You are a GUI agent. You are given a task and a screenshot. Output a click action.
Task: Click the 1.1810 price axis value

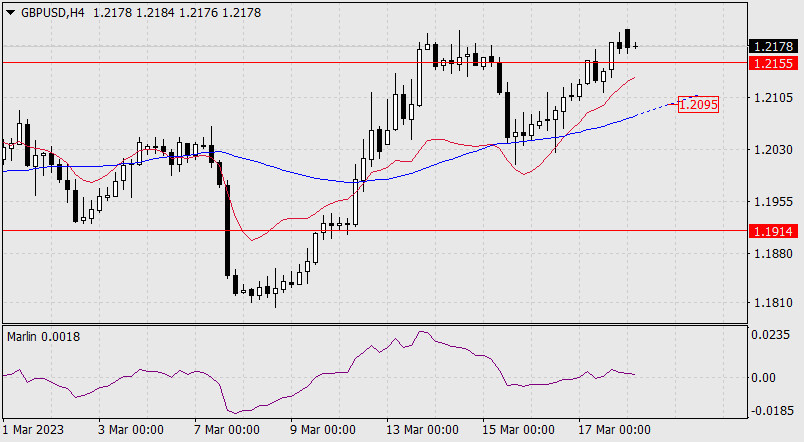772,304
